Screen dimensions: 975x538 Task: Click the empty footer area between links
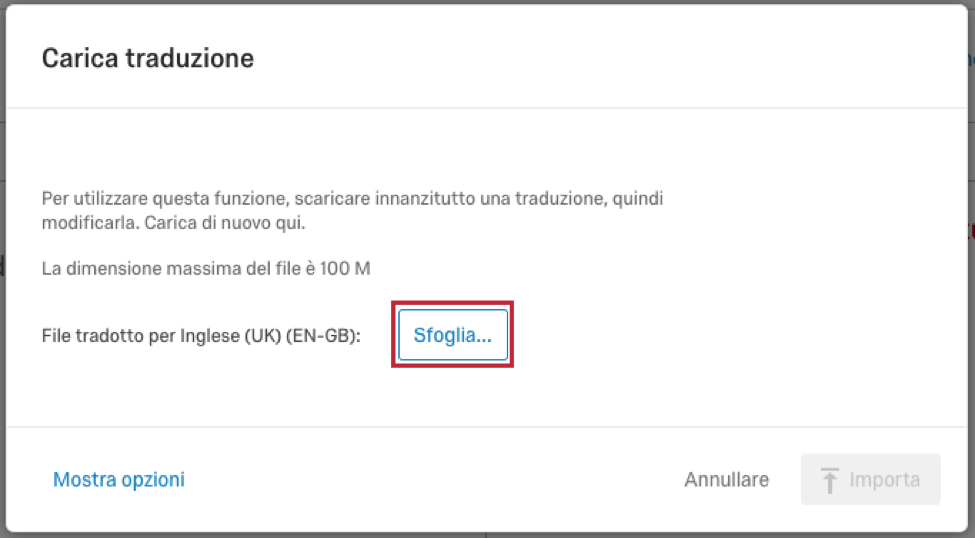pos(435,480)
